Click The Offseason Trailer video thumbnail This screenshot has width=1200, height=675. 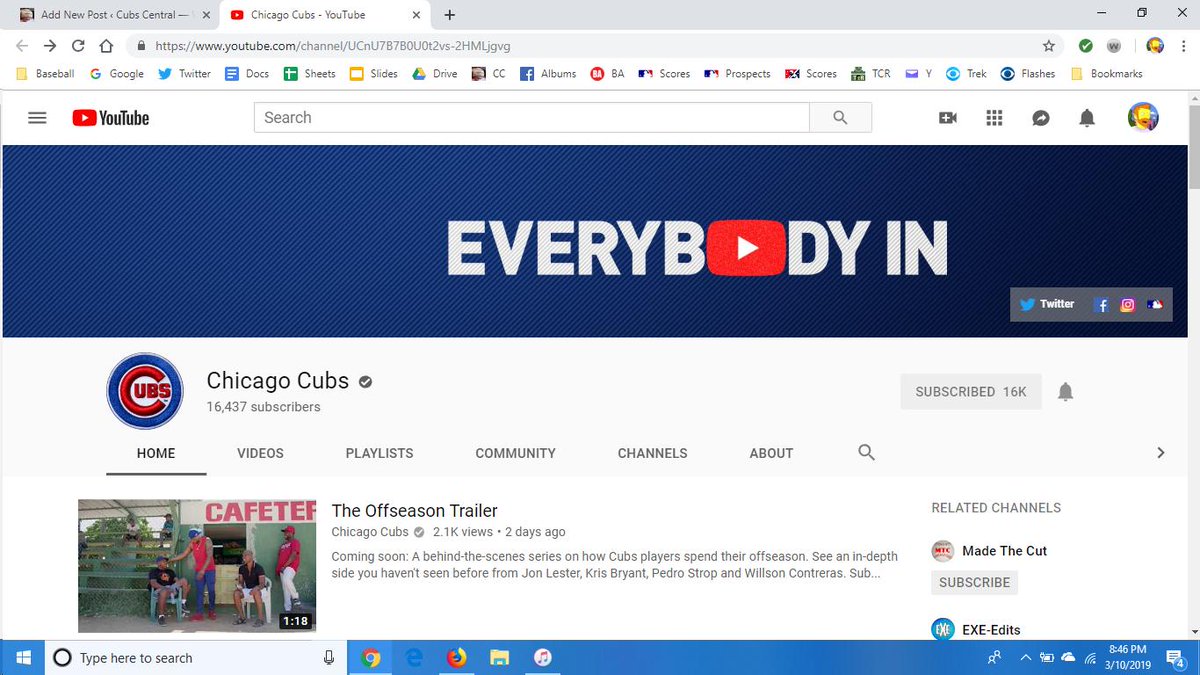pyautogui.click(x=196, y=566)
